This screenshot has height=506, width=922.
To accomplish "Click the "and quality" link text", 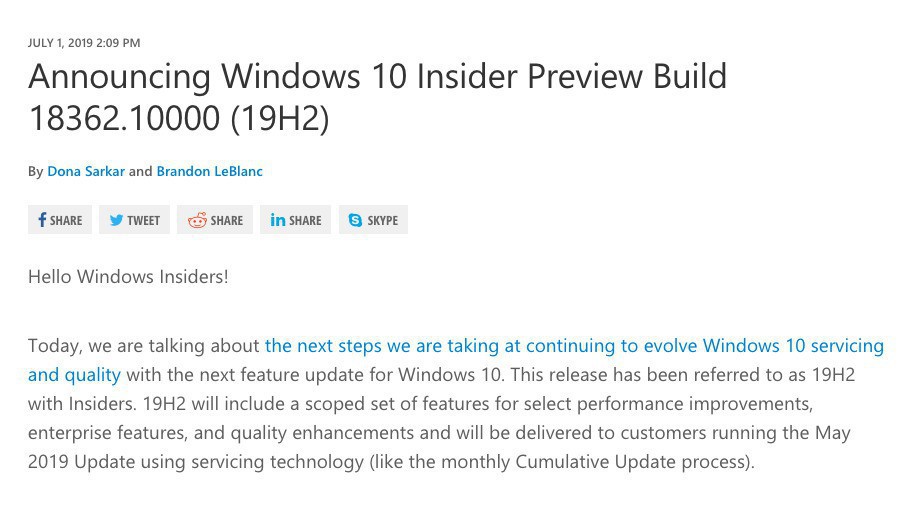I will [74, 375].
